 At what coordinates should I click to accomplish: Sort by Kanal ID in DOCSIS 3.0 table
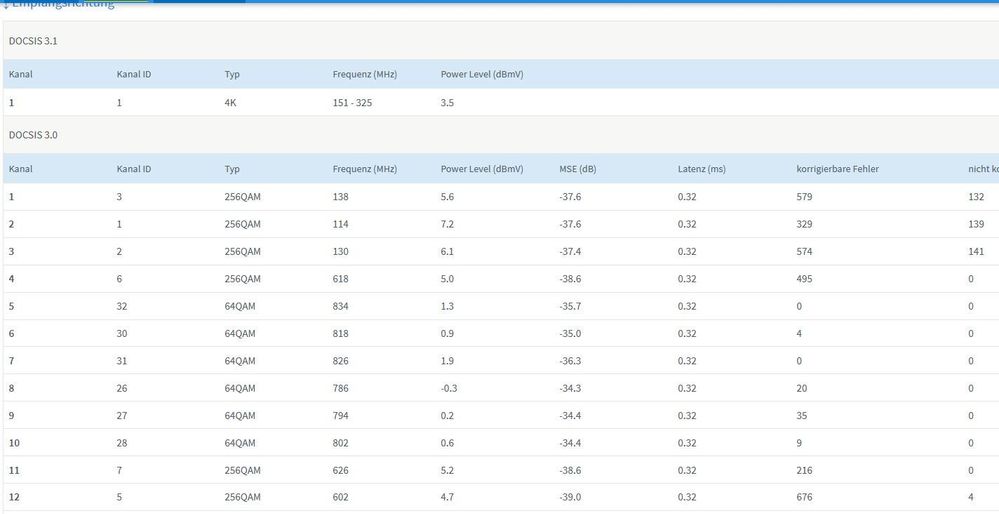point(134,169)
